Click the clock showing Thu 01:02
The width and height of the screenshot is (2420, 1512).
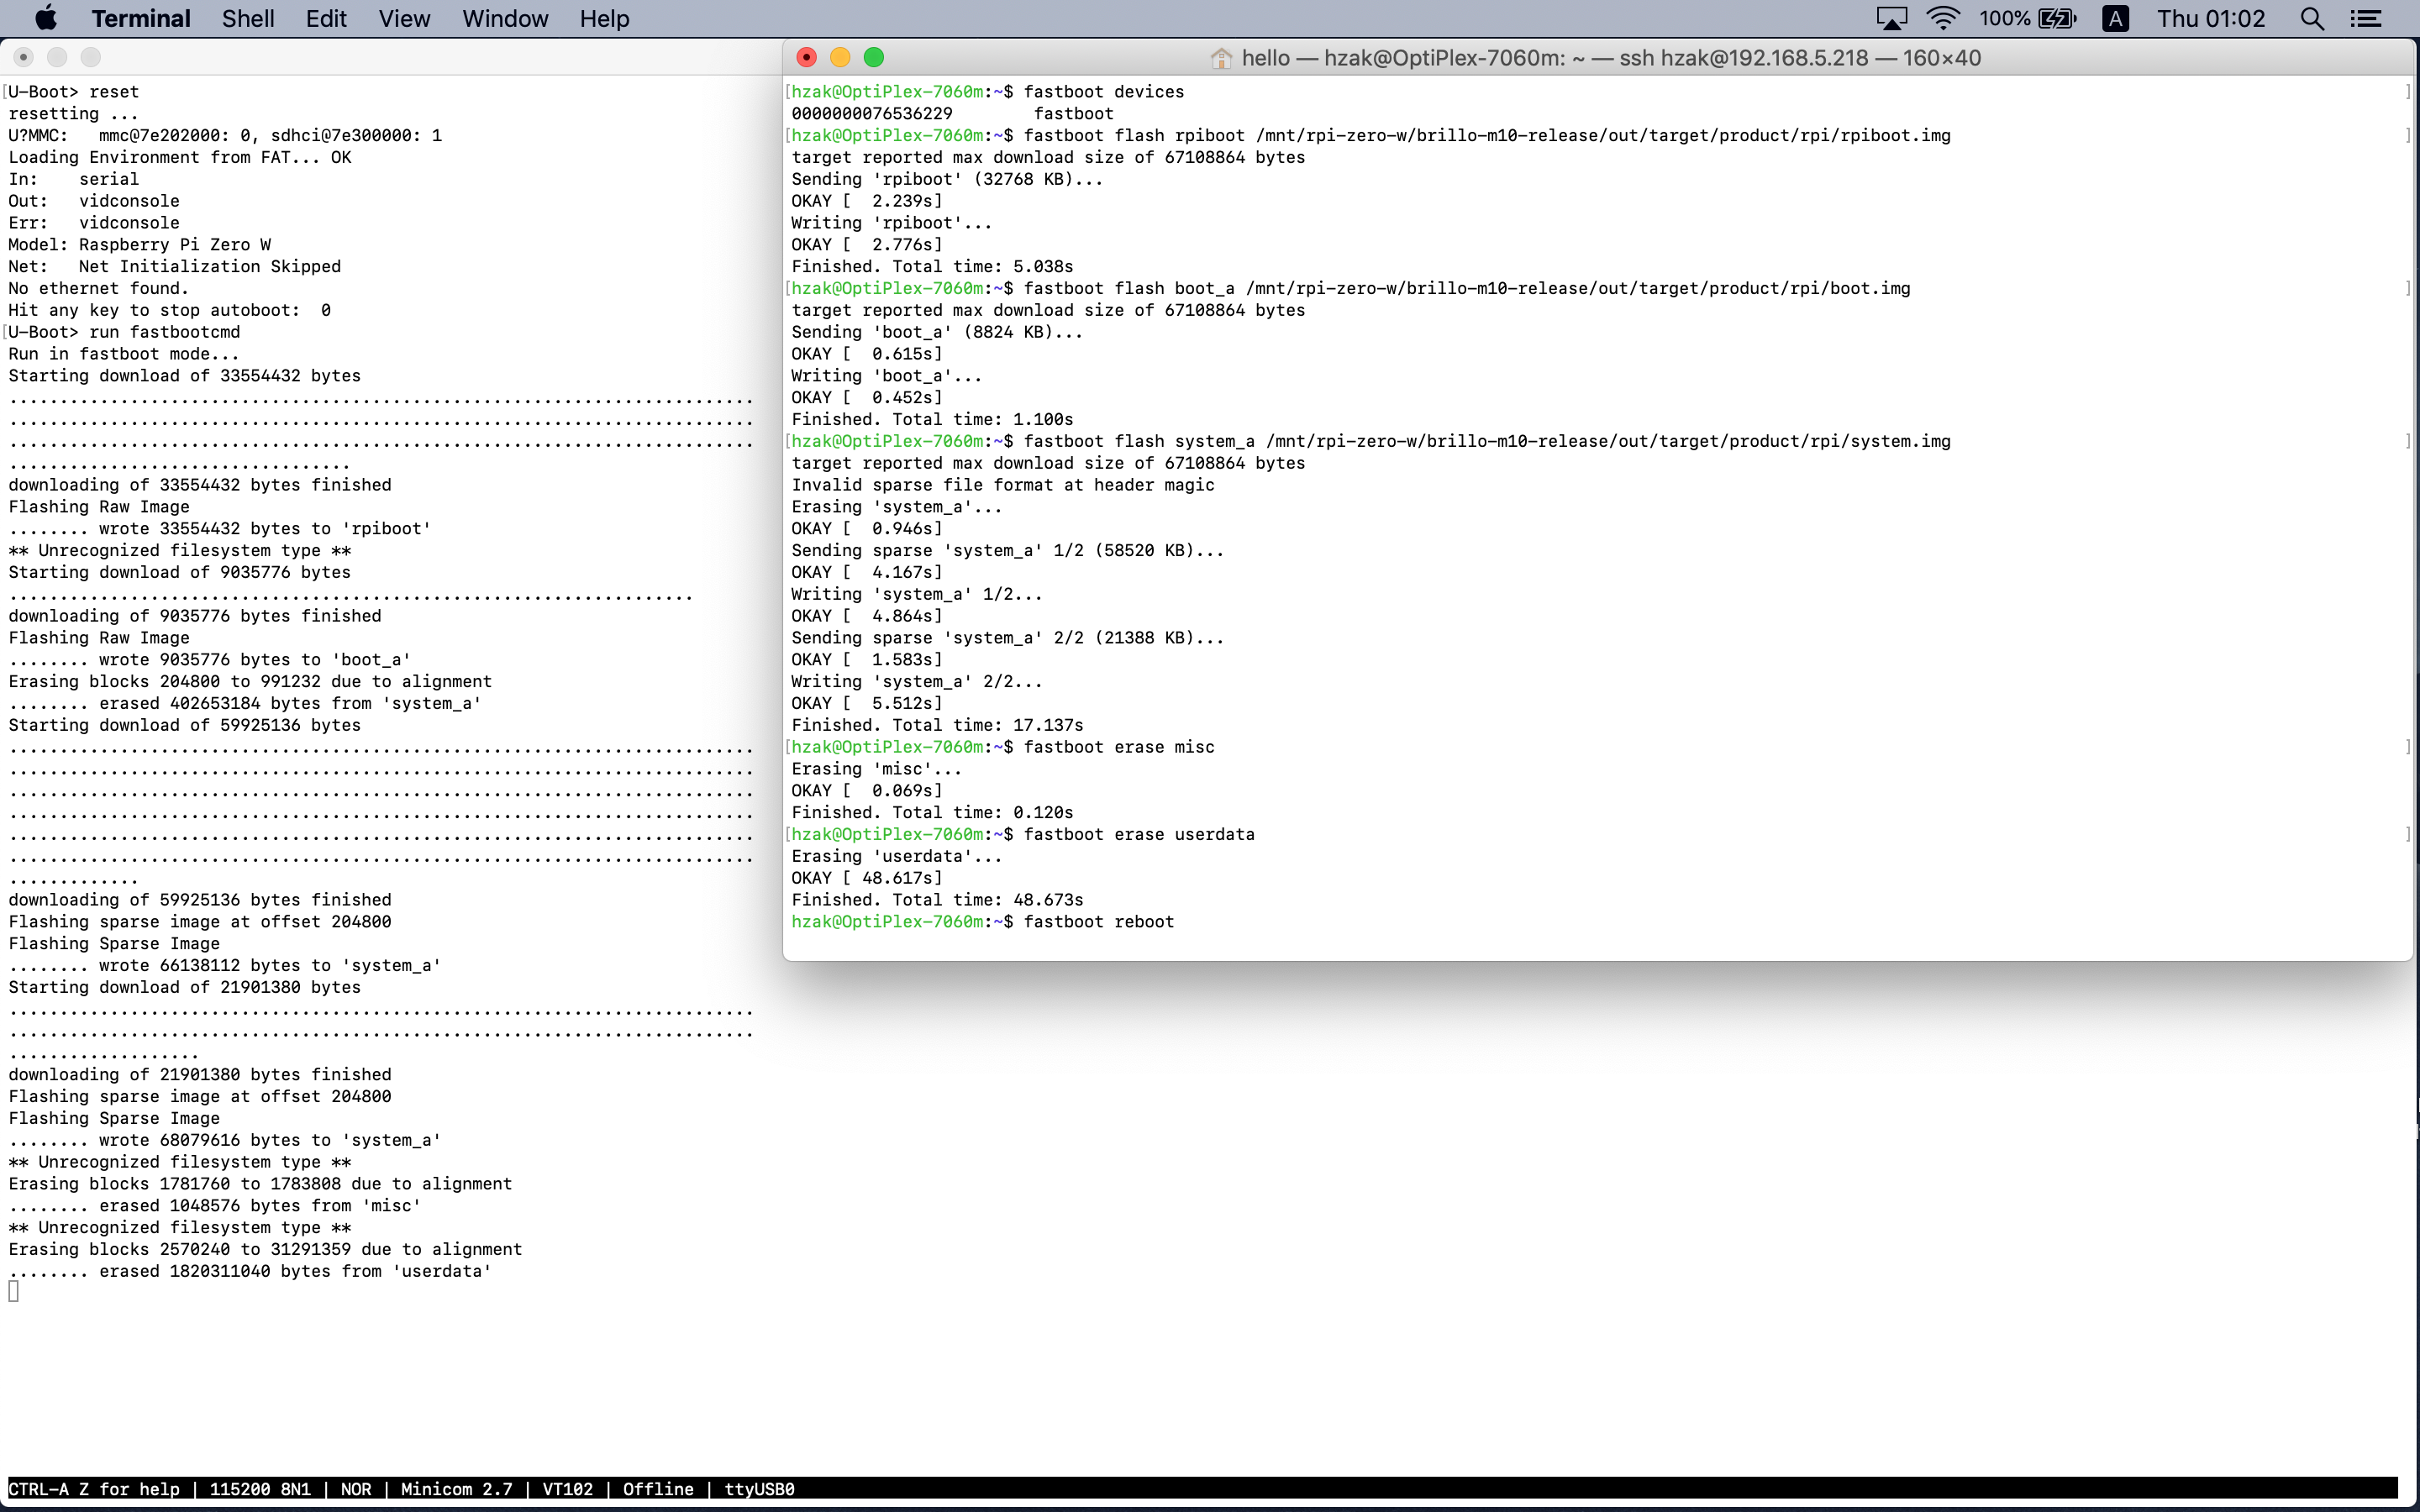coord(2210,18)
